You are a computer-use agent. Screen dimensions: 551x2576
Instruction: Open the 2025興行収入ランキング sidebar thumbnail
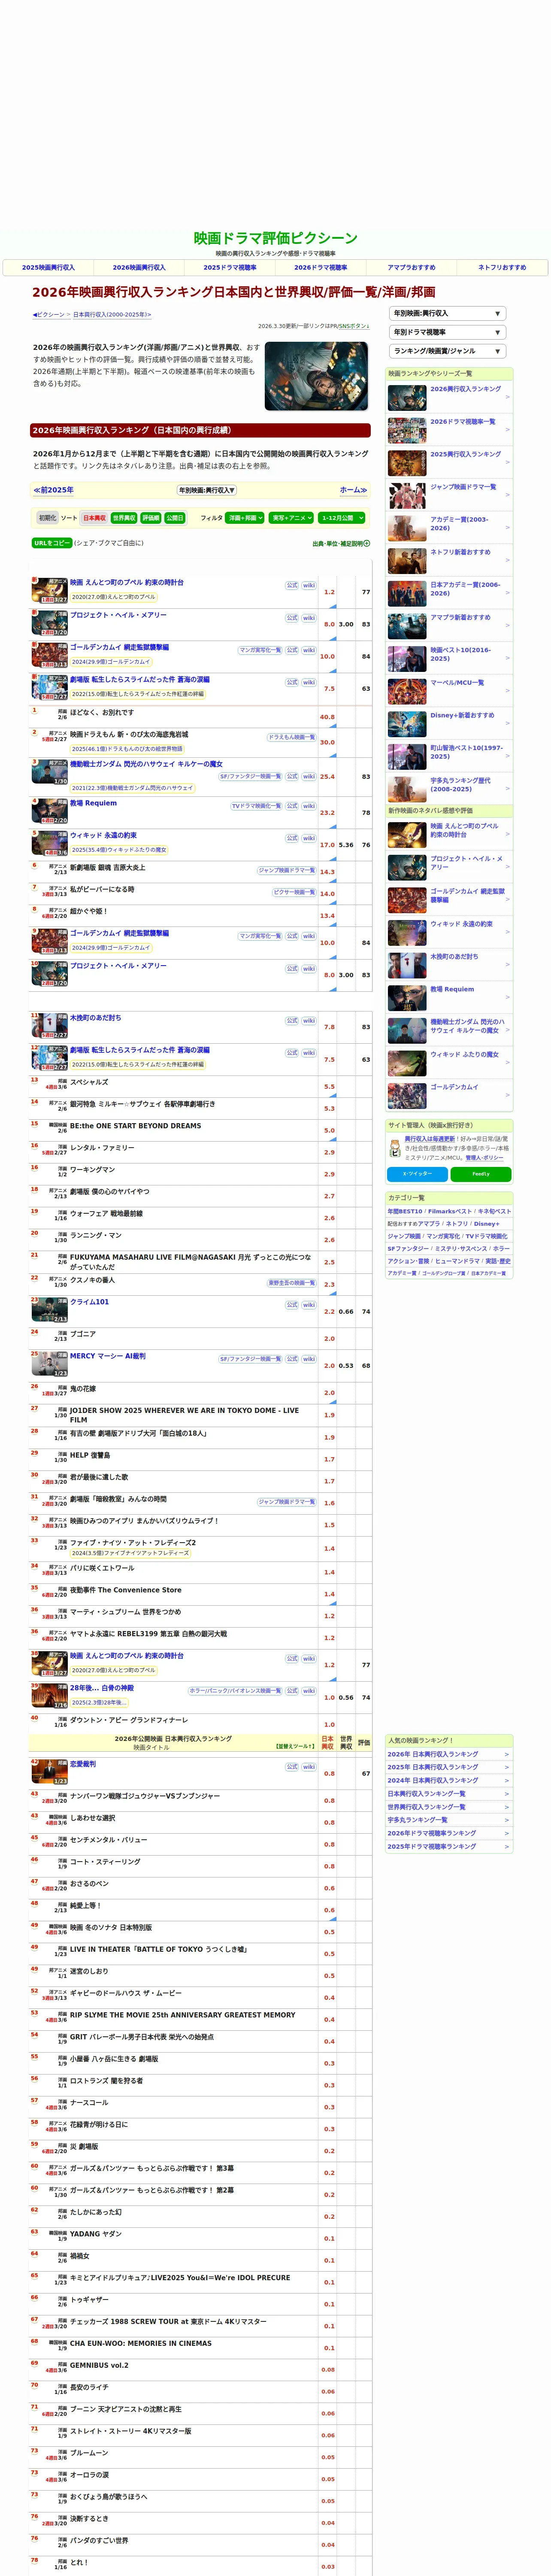pyautogui.click(x=407, y=462)
